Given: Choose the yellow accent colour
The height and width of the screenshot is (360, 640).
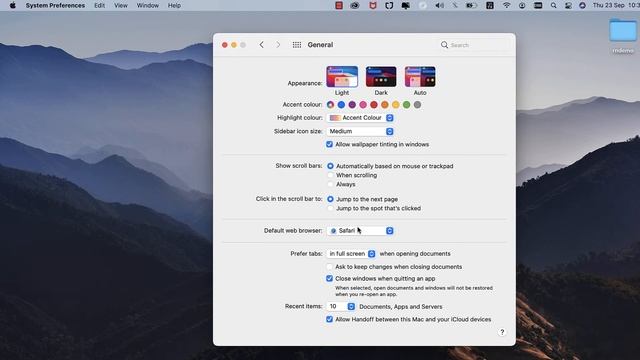Looking at the screenshot, I should 396,105.
